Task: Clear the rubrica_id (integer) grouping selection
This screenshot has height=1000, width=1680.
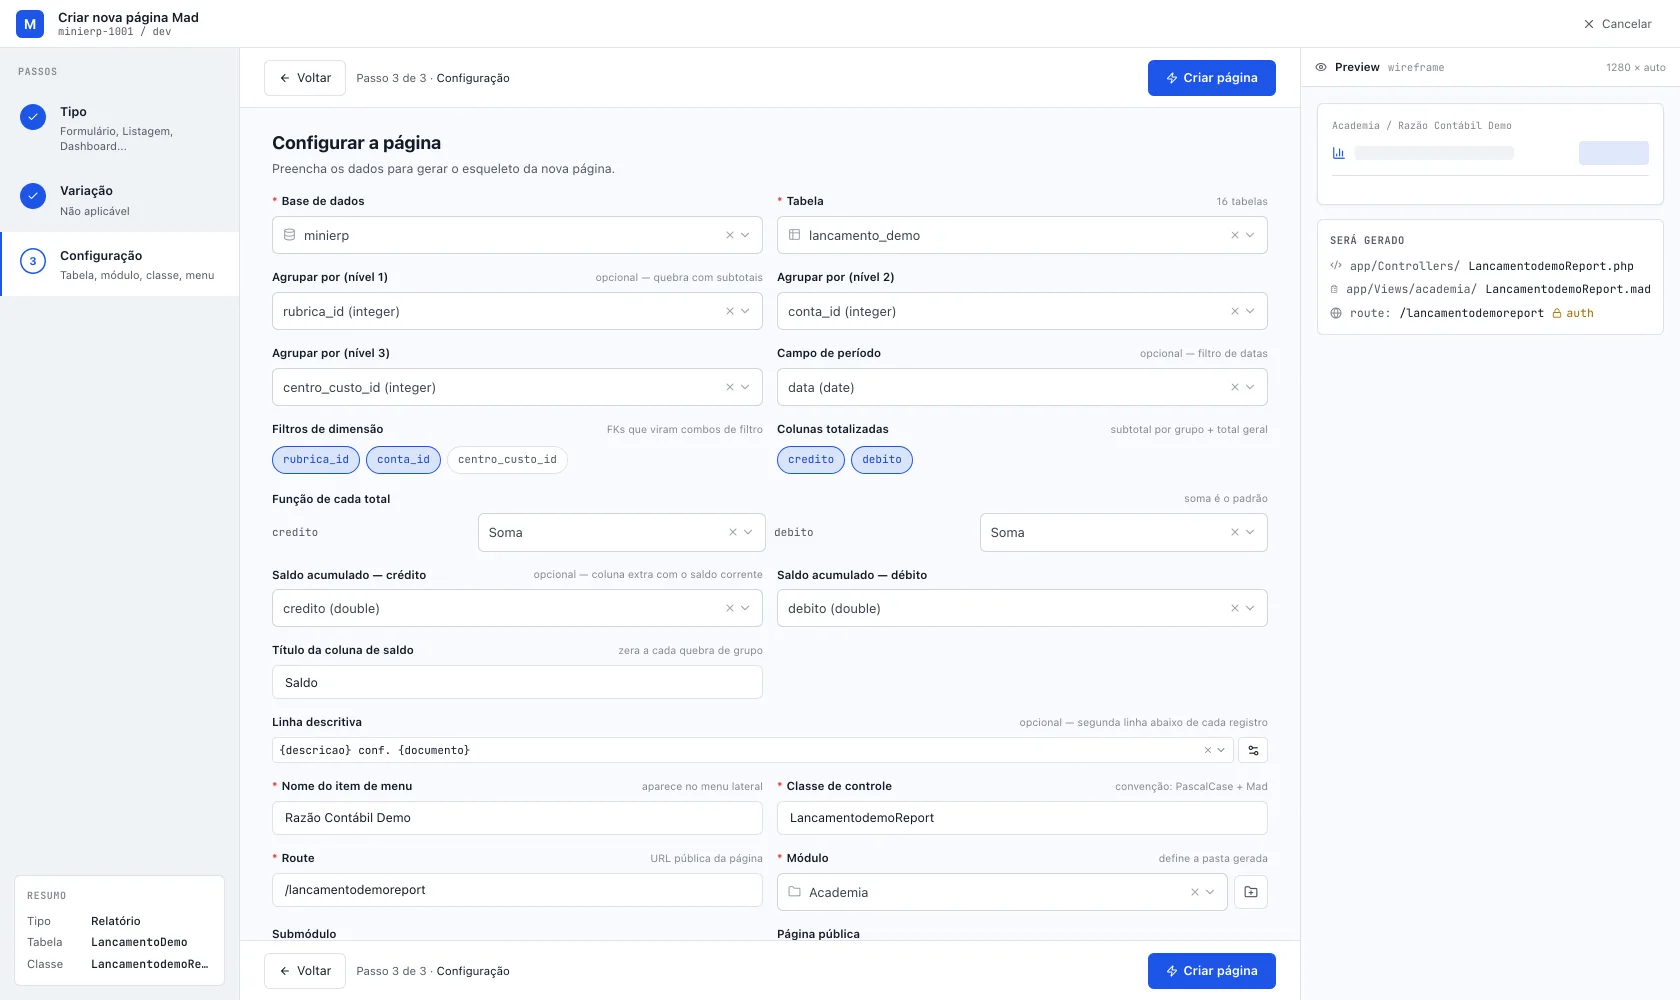Action: tap(730, 311)
